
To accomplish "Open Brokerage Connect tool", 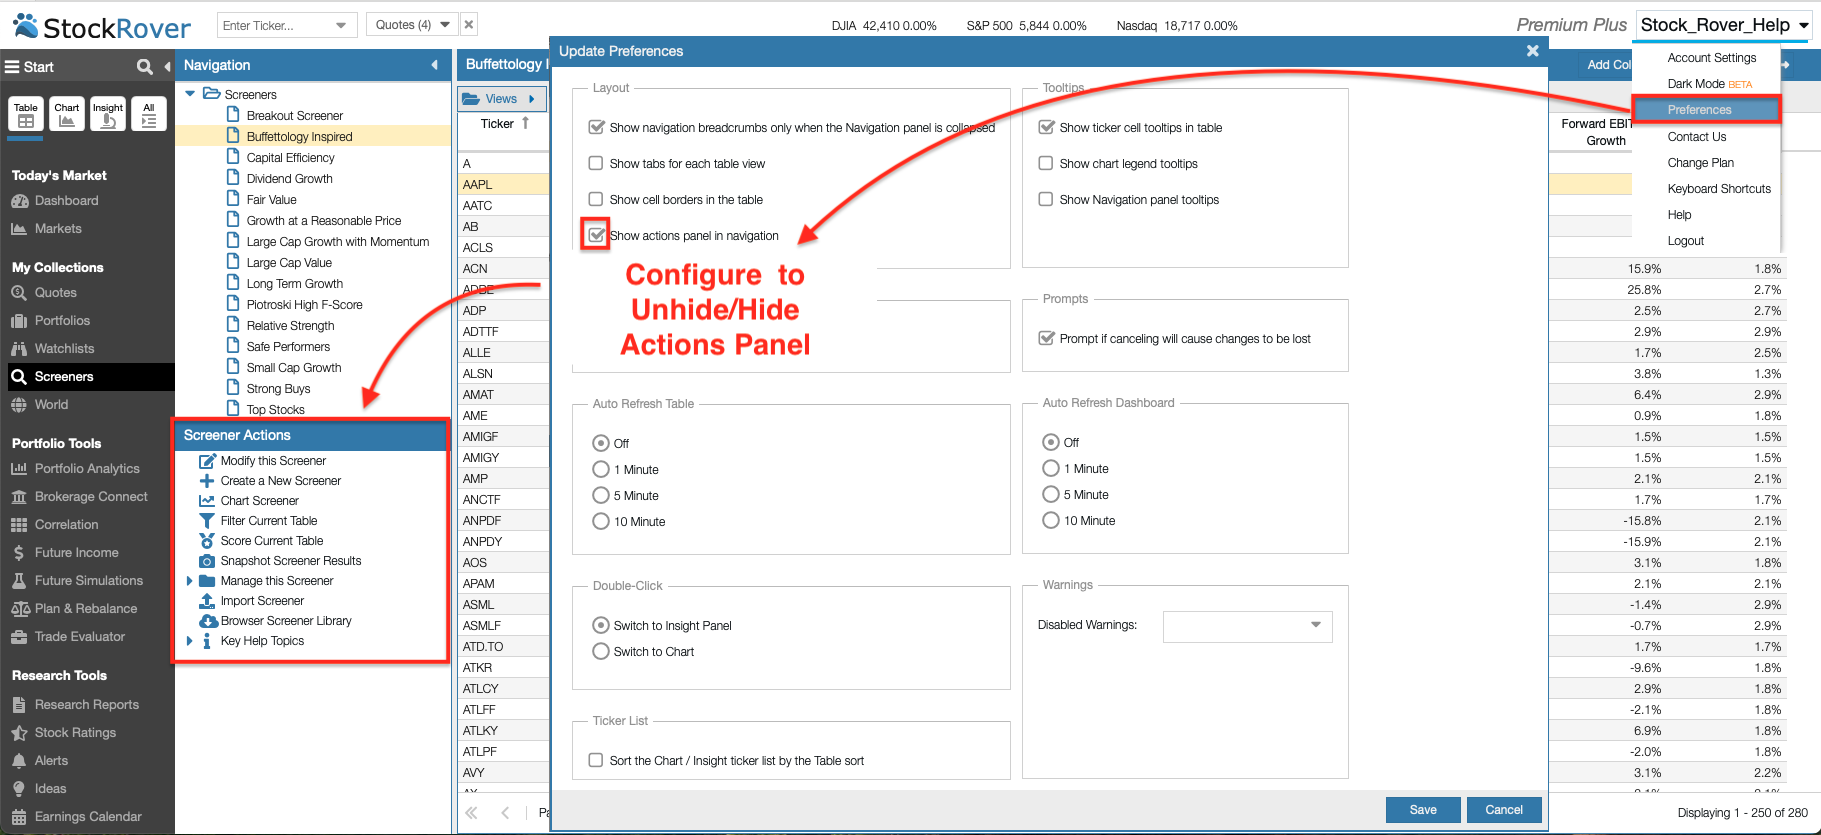I will (91, 497).
